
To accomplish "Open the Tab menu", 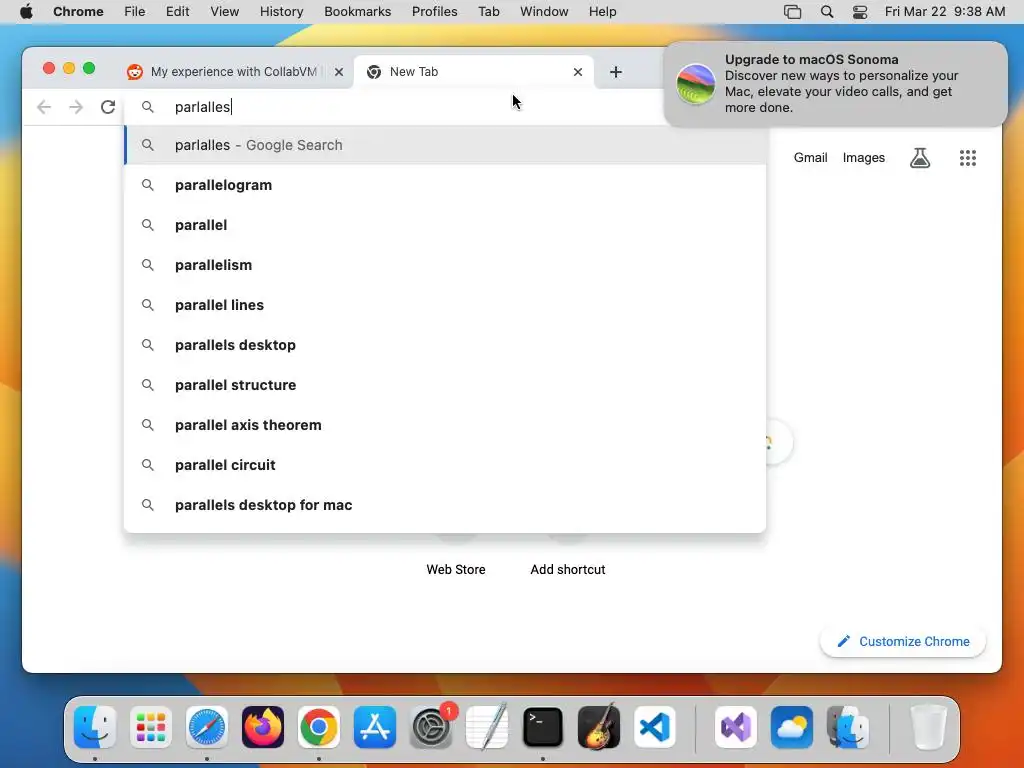I will pos(488,12).
